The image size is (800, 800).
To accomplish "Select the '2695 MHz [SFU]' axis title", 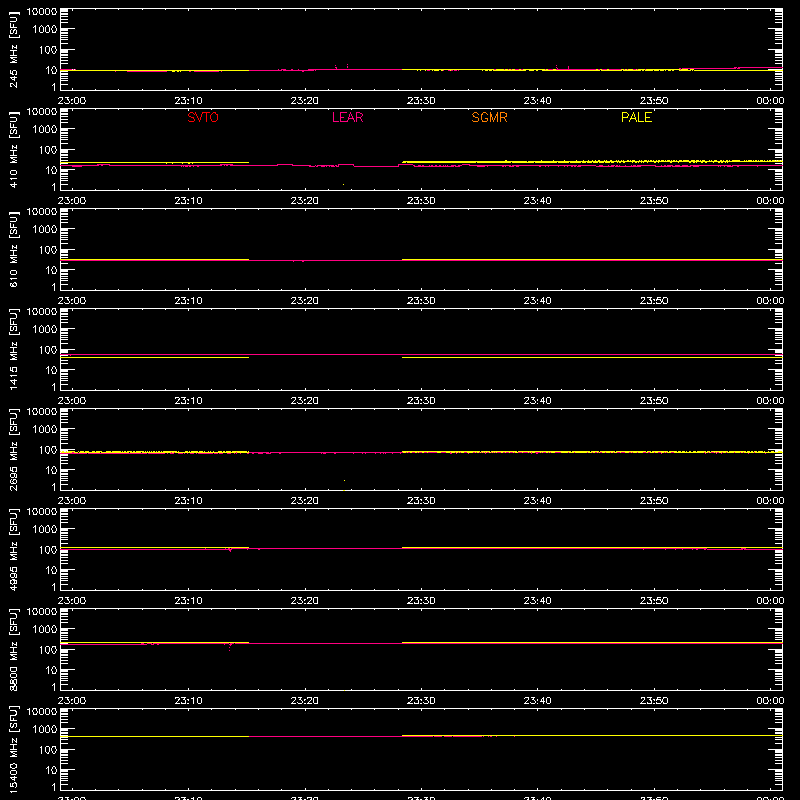I will point(13,449).
